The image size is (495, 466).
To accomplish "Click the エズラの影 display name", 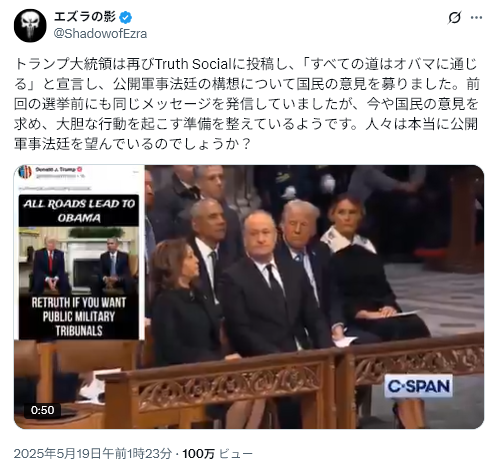I will [x=85, y=17].
